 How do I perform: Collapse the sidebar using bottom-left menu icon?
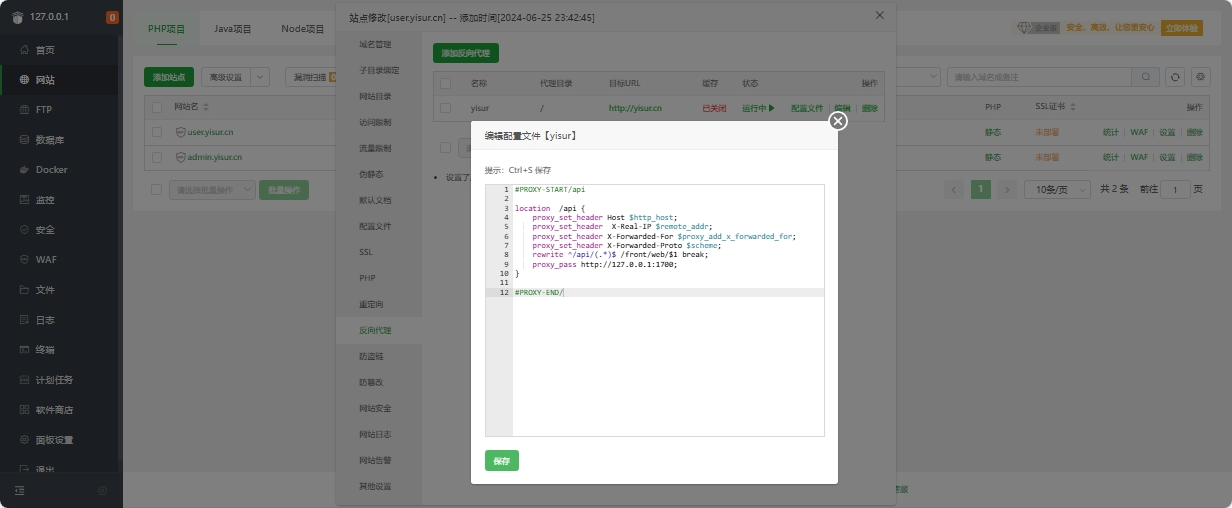click(19, 490)
